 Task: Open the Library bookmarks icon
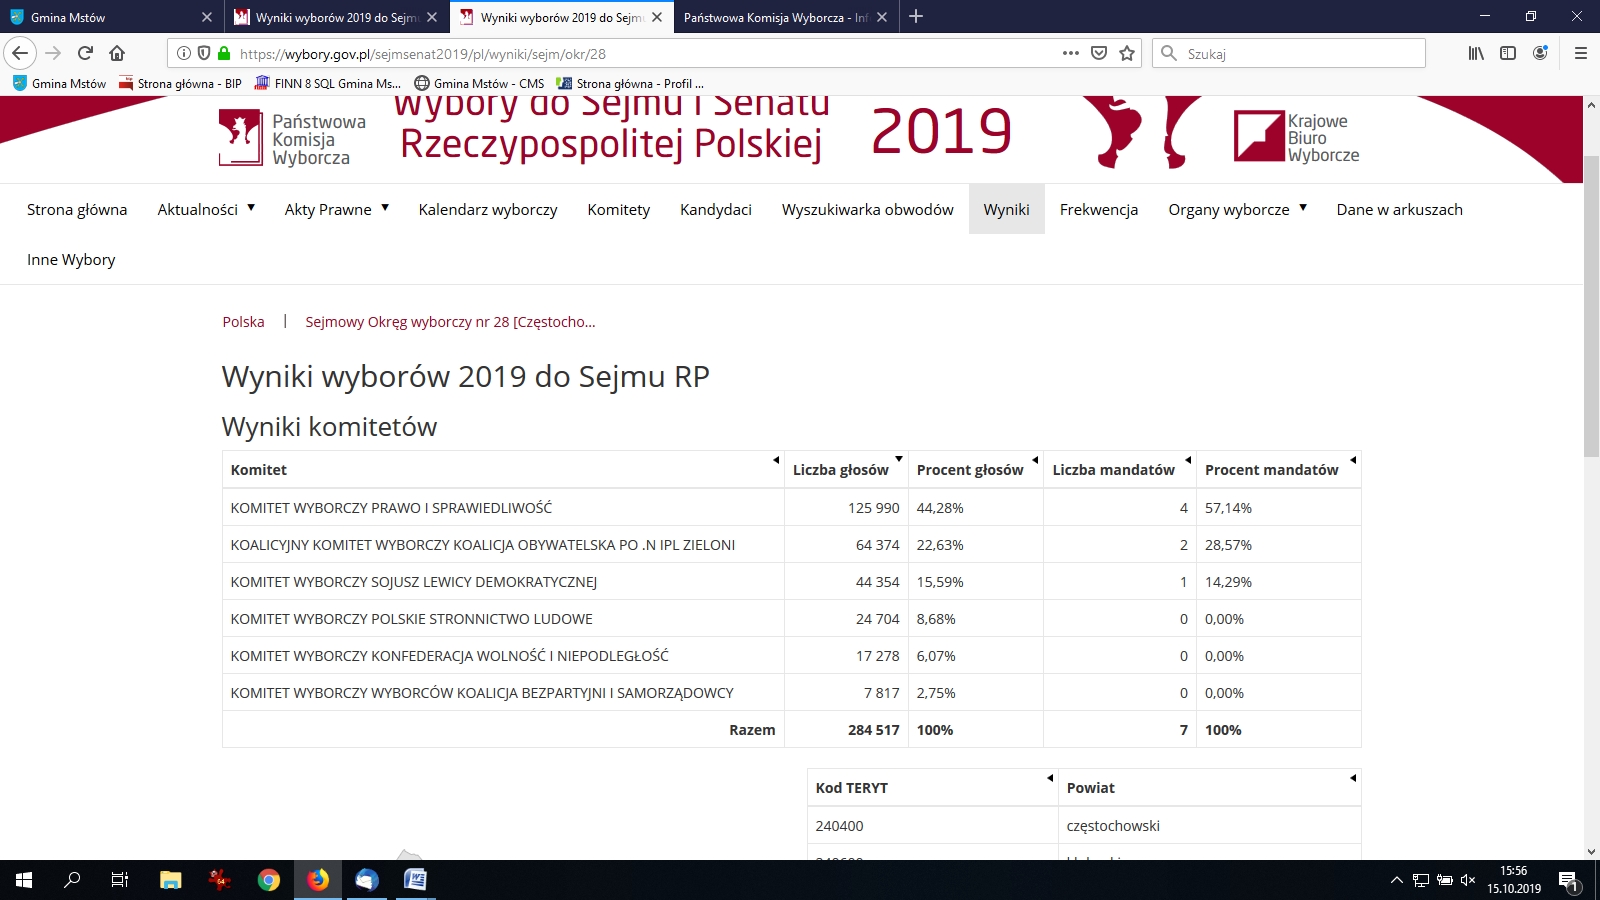click(x=1476, y=53)
